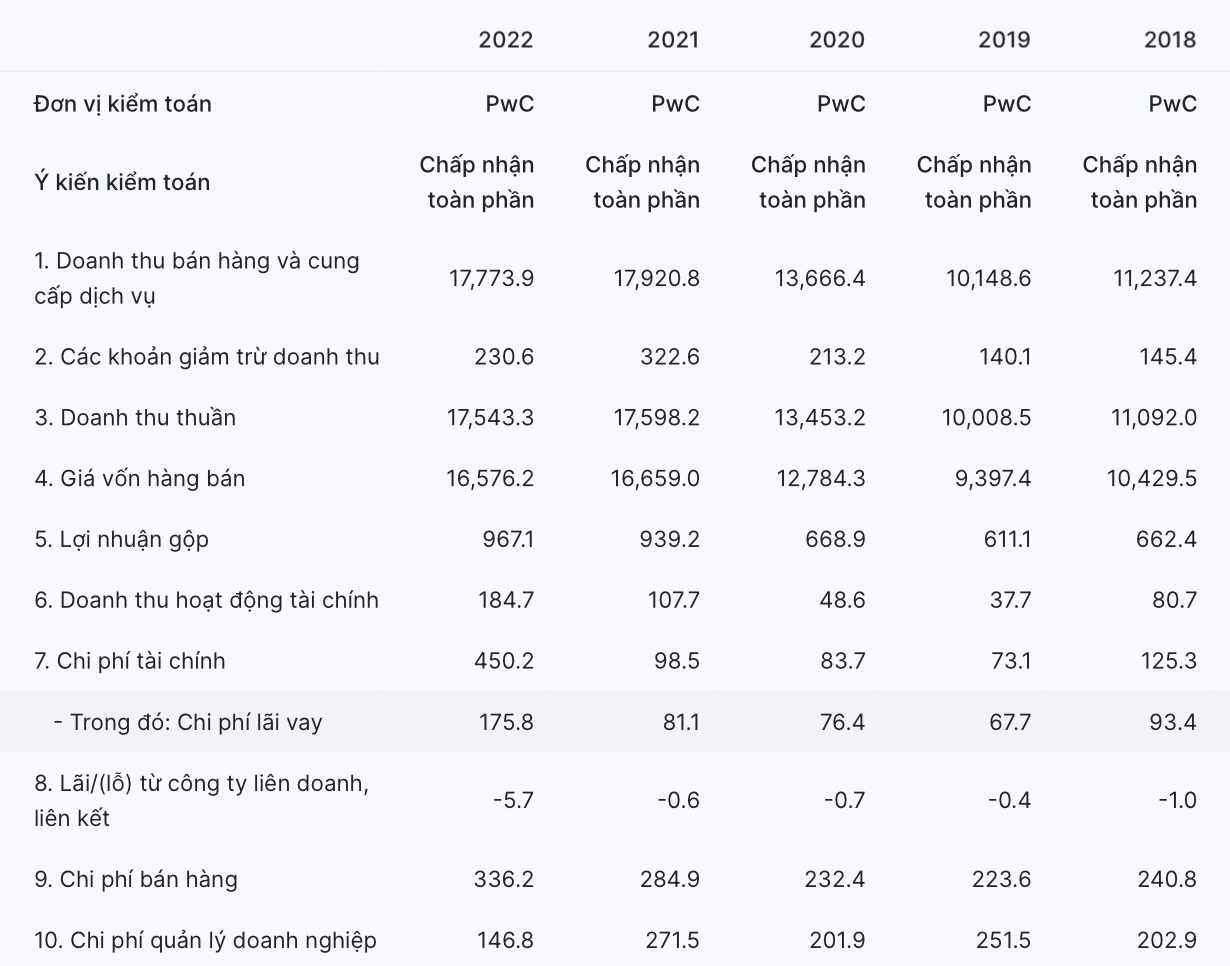Click 'Doanh thu bán hàng và cung cấp dịch vụ' row

click(x=196, y=279)
